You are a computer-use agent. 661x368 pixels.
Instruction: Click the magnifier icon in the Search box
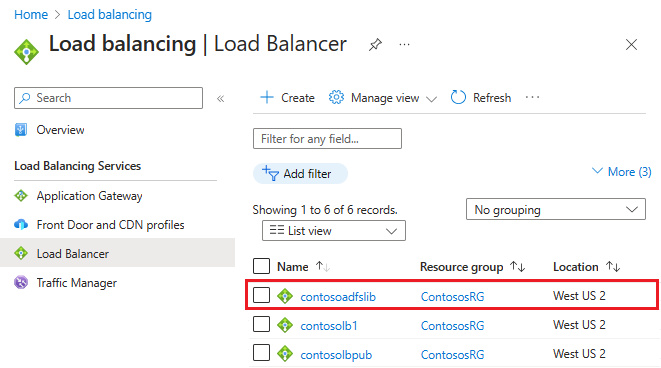pos(25,98)
